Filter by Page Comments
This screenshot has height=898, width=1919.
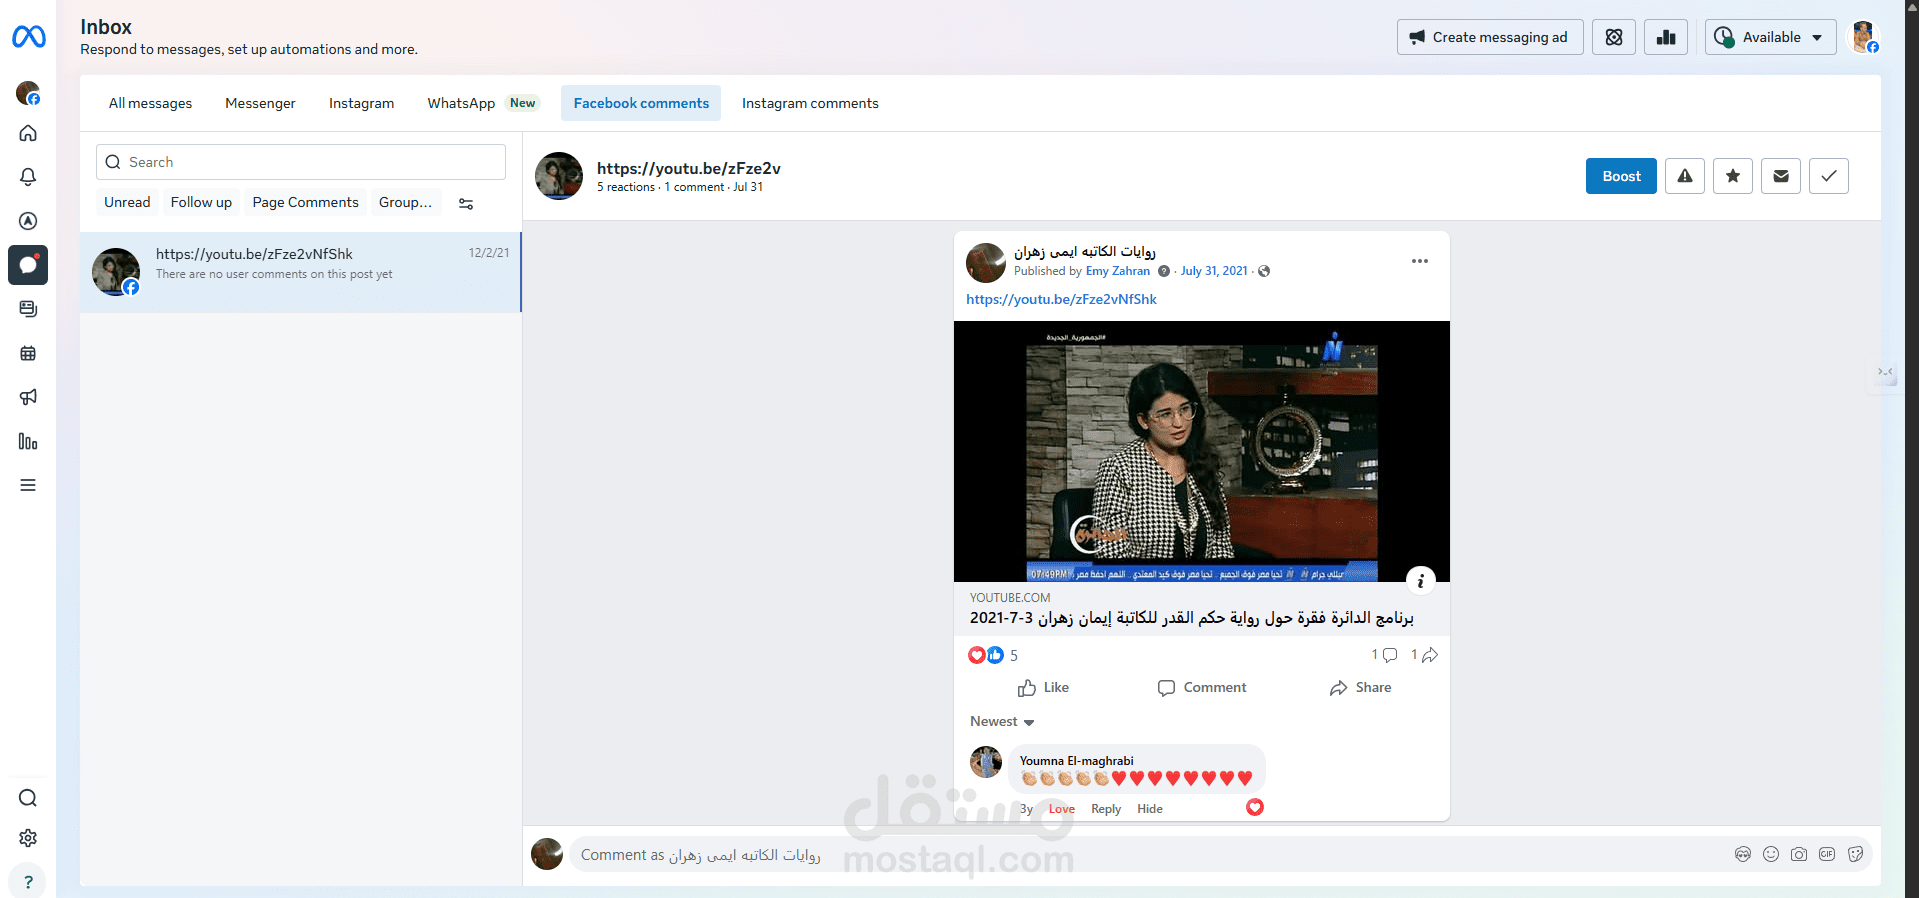click(x=305, y=202)
